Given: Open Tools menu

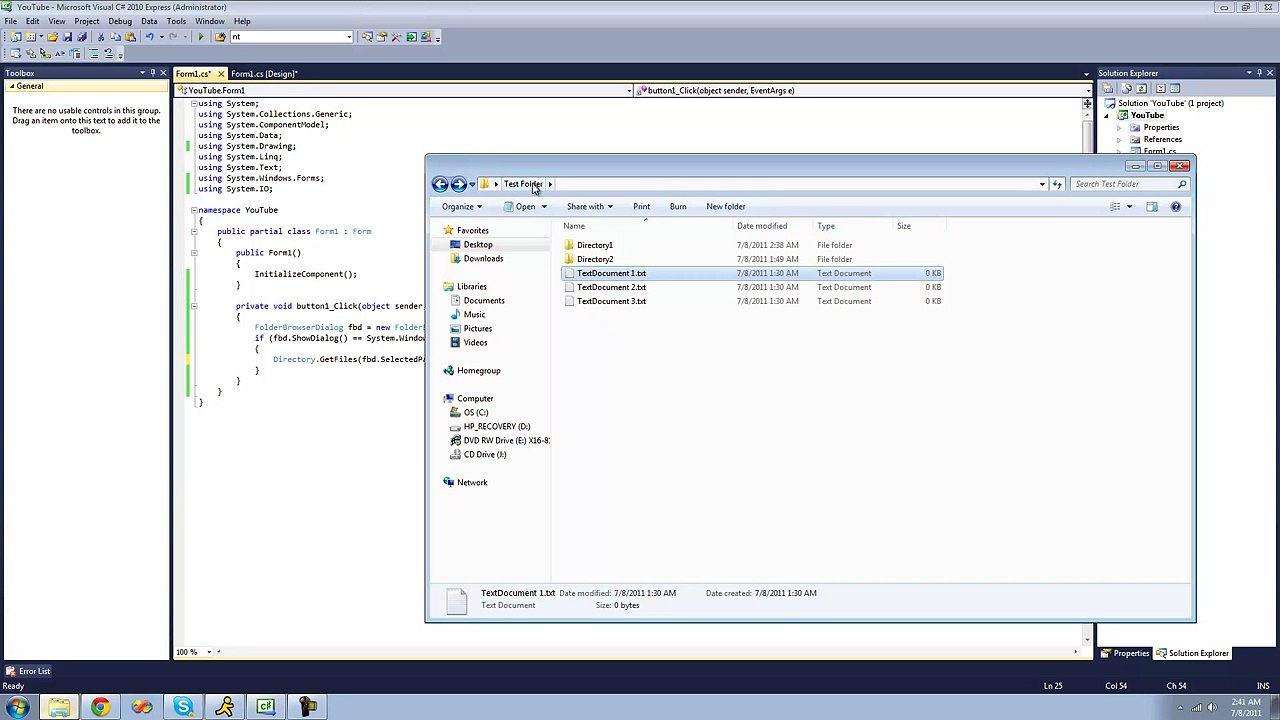Looking at the screenshot, I should (176, 21).
